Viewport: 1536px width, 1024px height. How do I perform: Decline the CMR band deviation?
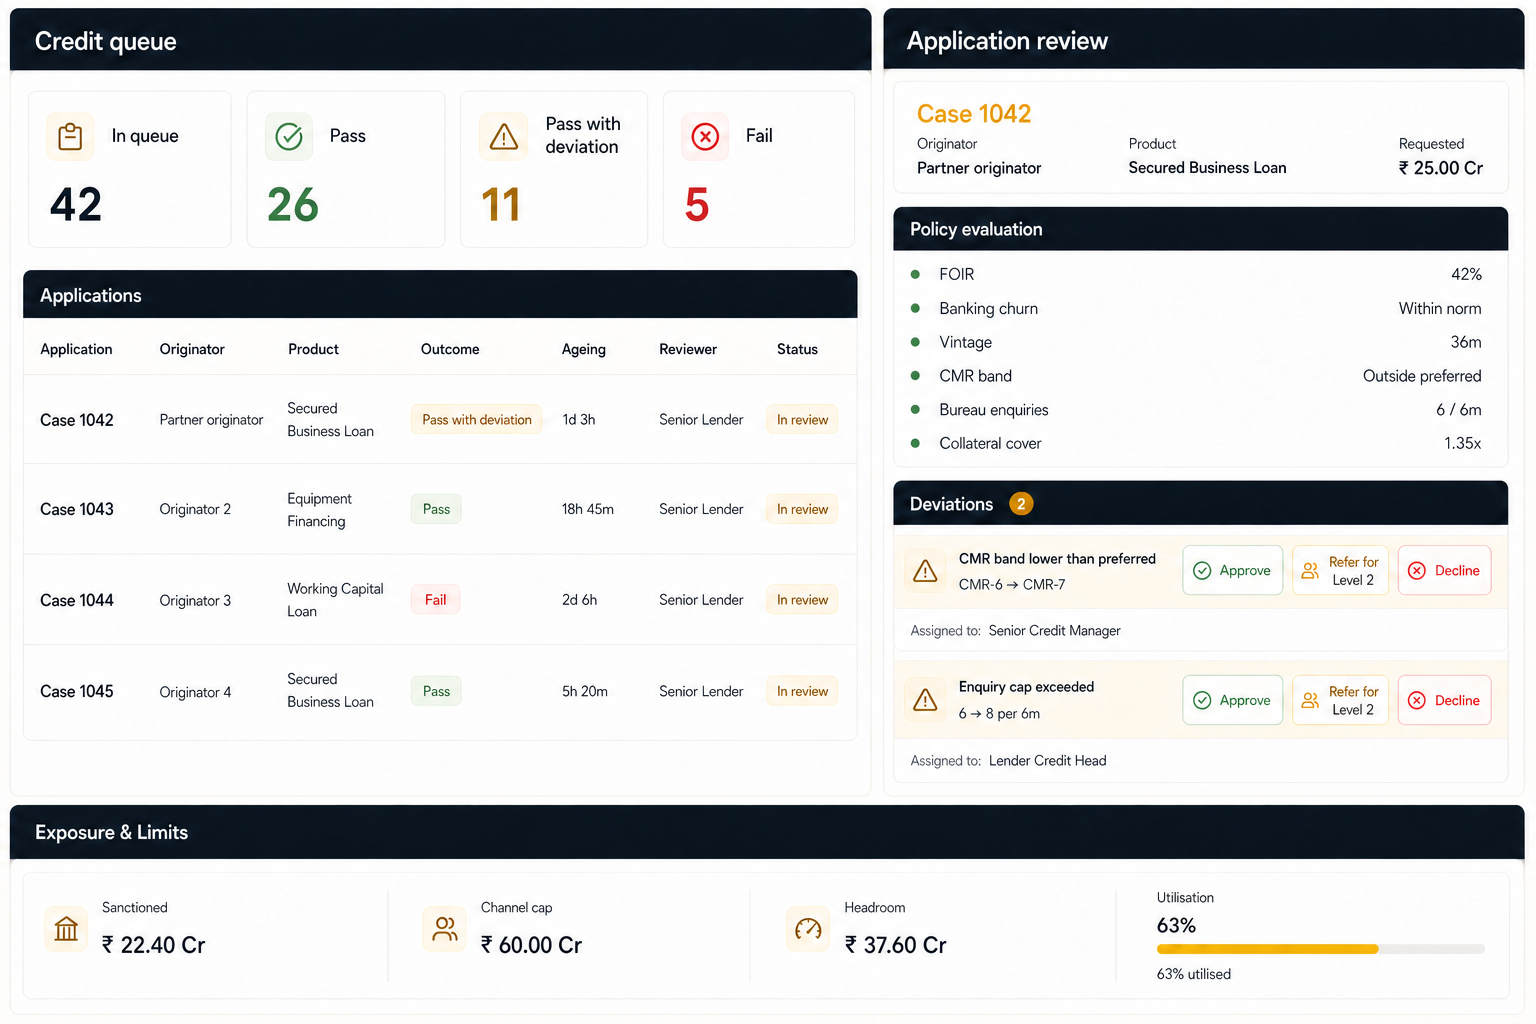(x=1444, y=570)
